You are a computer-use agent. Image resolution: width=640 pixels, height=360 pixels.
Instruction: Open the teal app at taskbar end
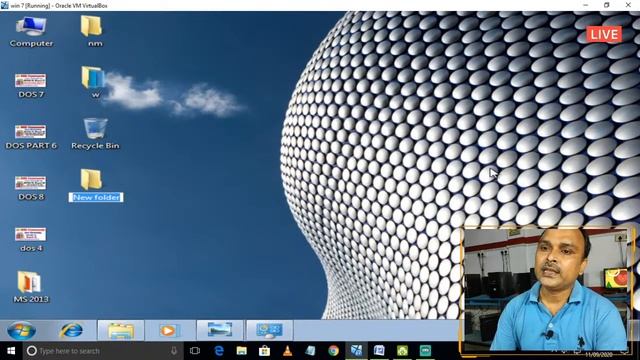(425, 351)
